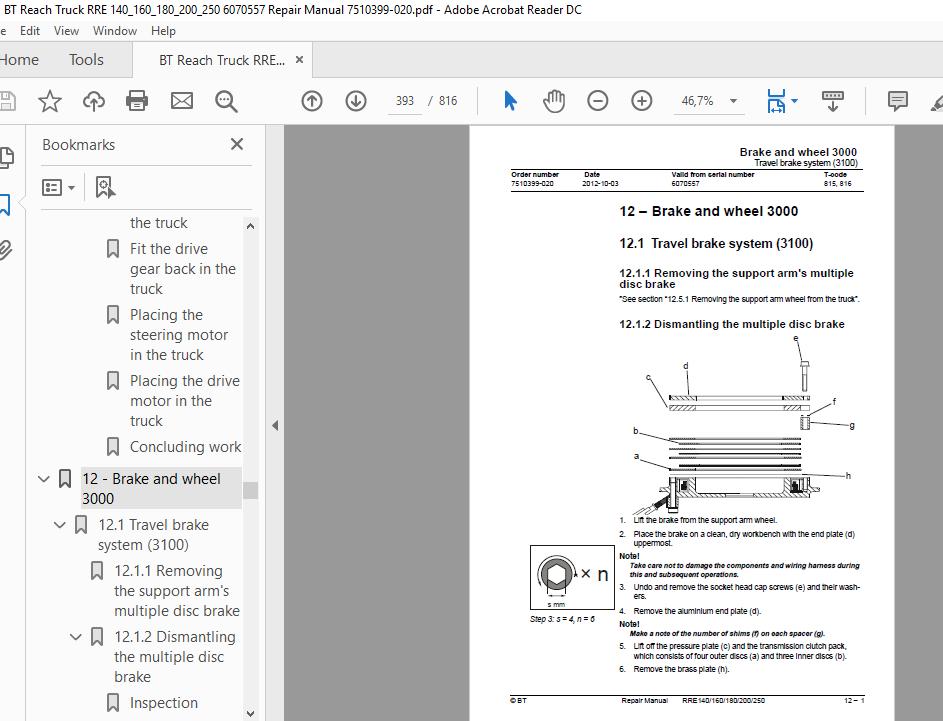Switch to the BT Reach Truck RRE document tab
This screenshot has height=721, width=943.
222,60
